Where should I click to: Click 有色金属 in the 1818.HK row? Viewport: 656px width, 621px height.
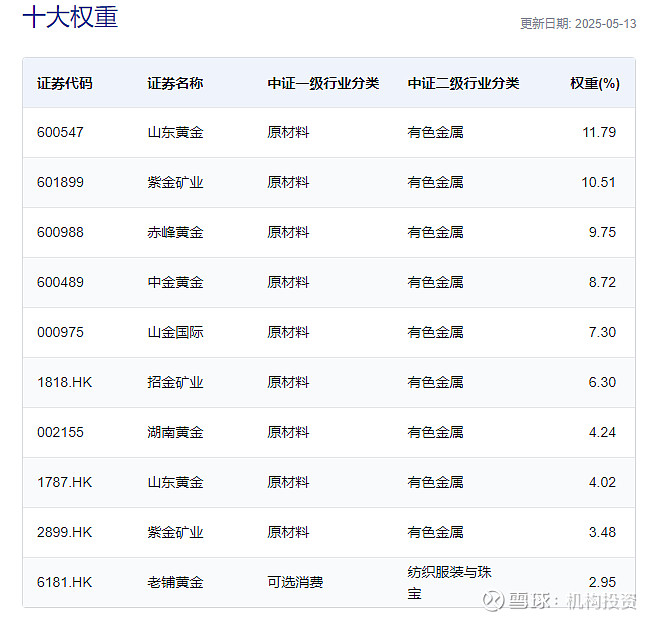tap(436, 382)
